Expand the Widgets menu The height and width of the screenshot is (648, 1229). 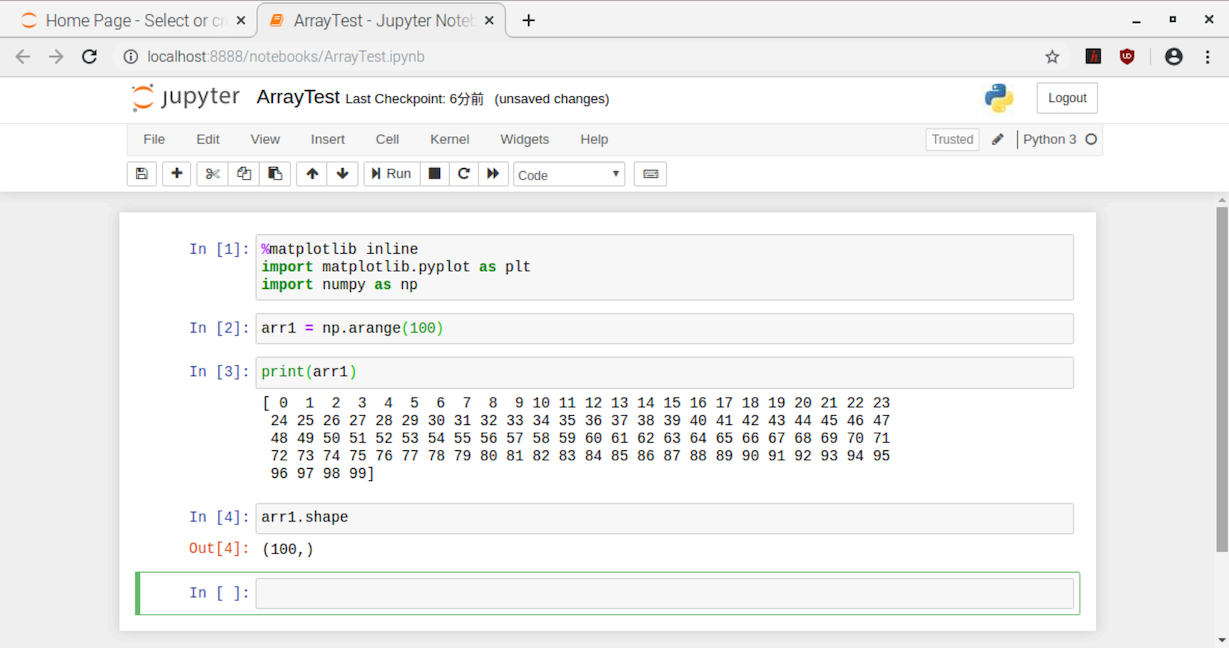tap(524, 139)
